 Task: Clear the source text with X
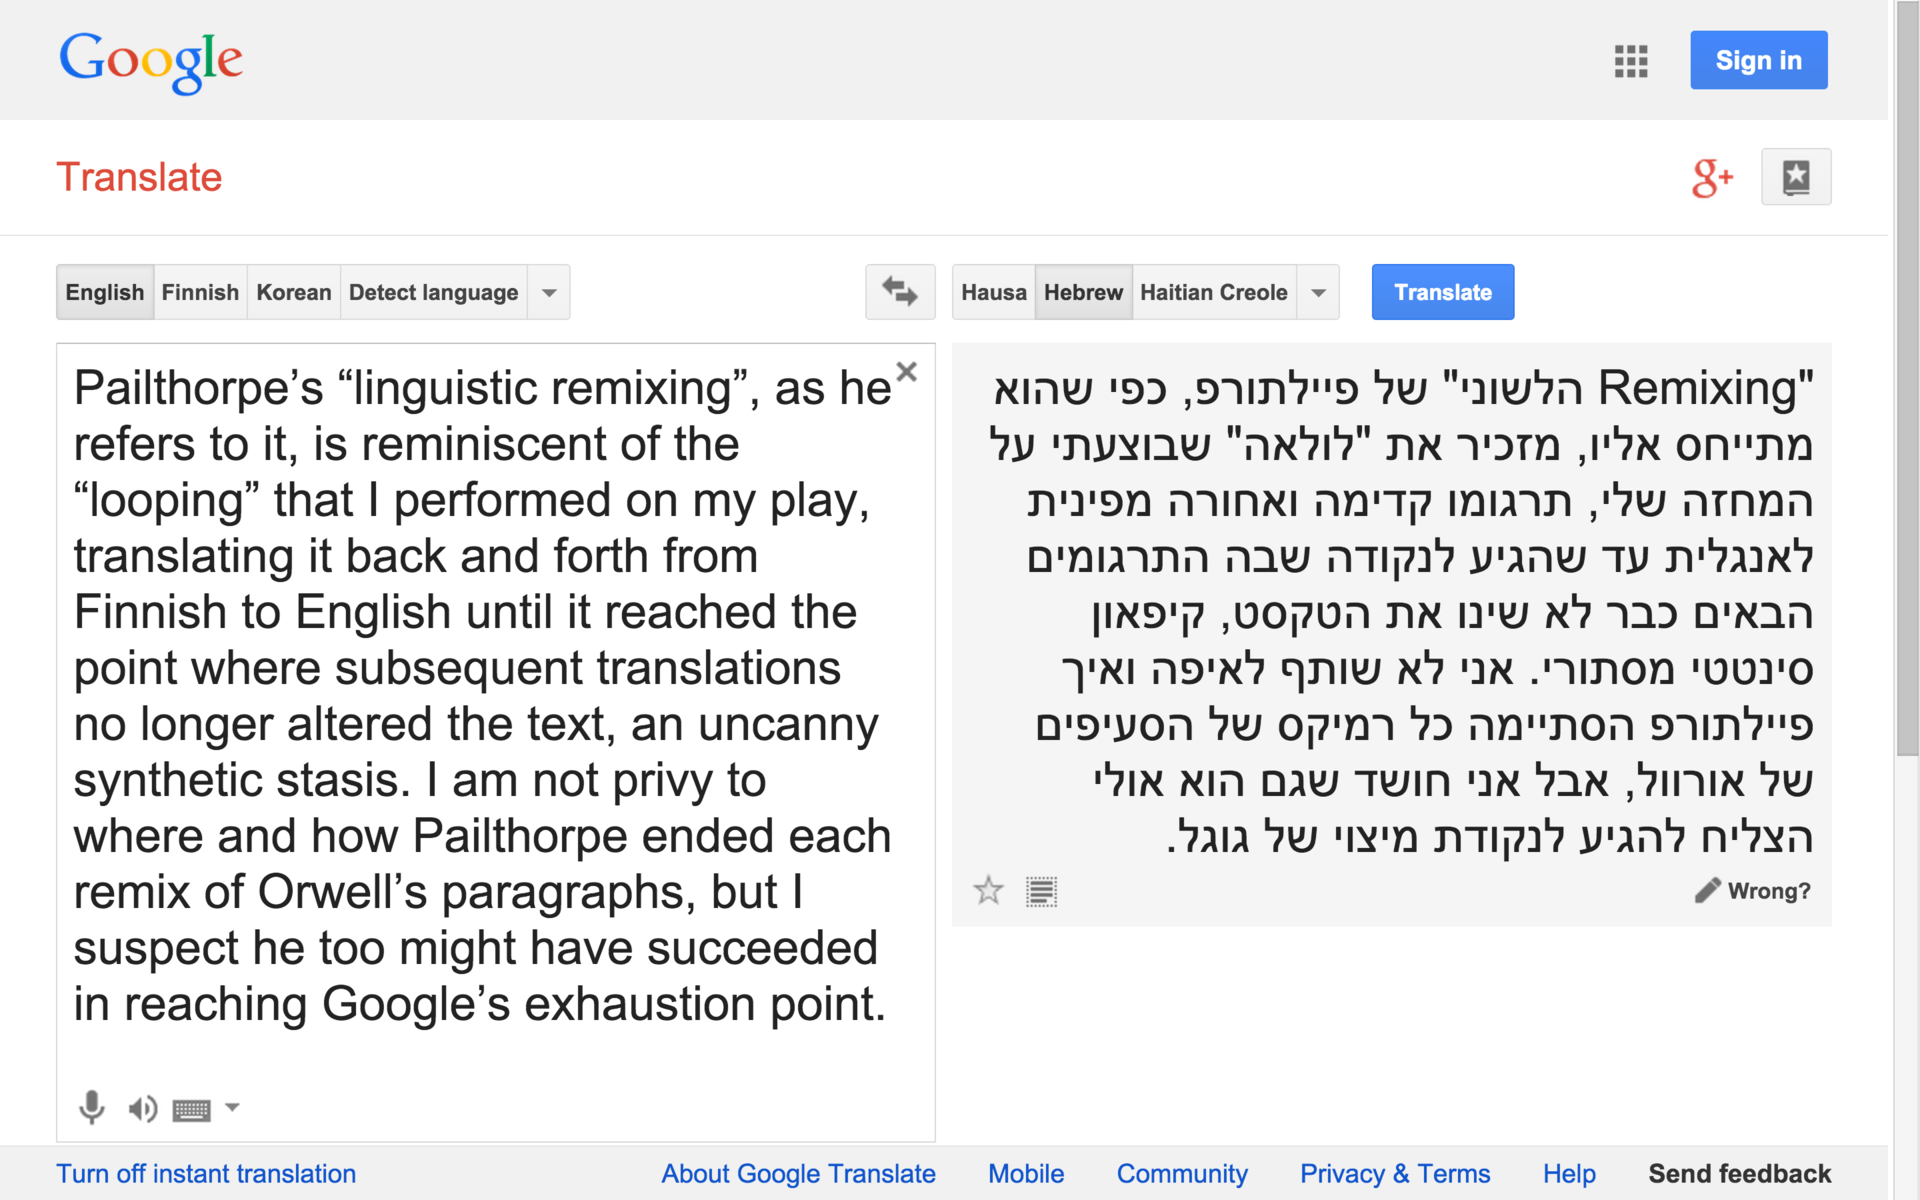pos(906,372)
